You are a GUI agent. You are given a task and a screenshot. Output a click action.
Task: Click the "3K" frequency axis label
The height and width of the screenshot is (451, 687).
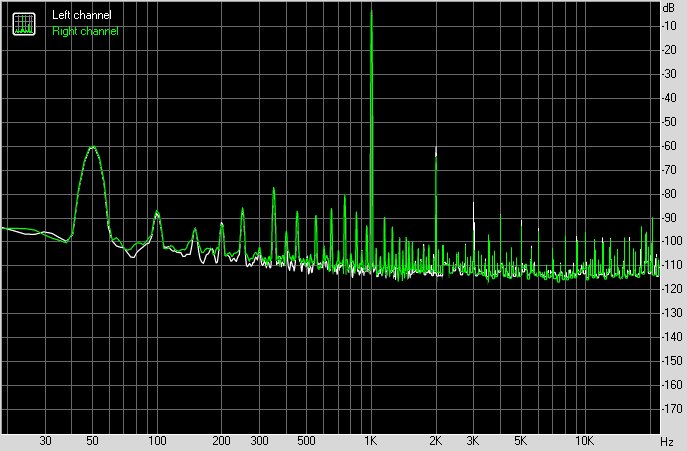(x=473, y=441)
